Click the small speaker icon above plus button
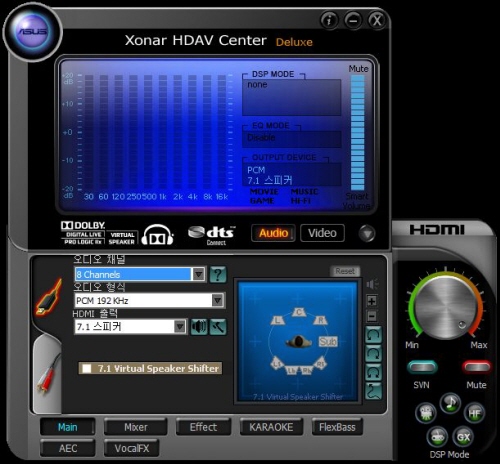 pyautogui.click(x=372, y=284)
